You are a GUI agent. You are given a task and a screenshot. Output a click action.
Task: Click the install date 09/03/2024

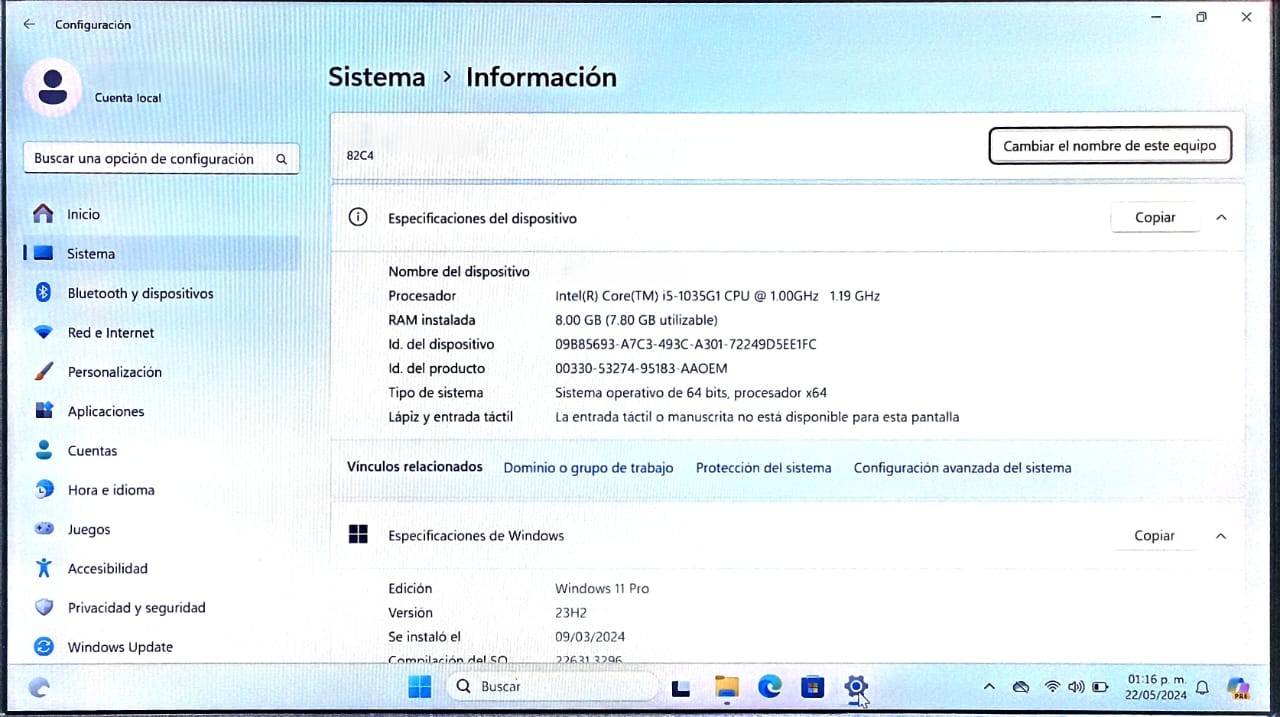coord(590,637)
